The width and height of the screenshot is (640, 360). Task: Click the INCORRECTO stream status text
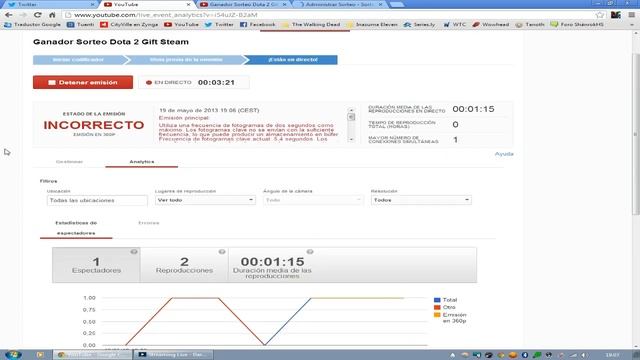tap(94, 125)
